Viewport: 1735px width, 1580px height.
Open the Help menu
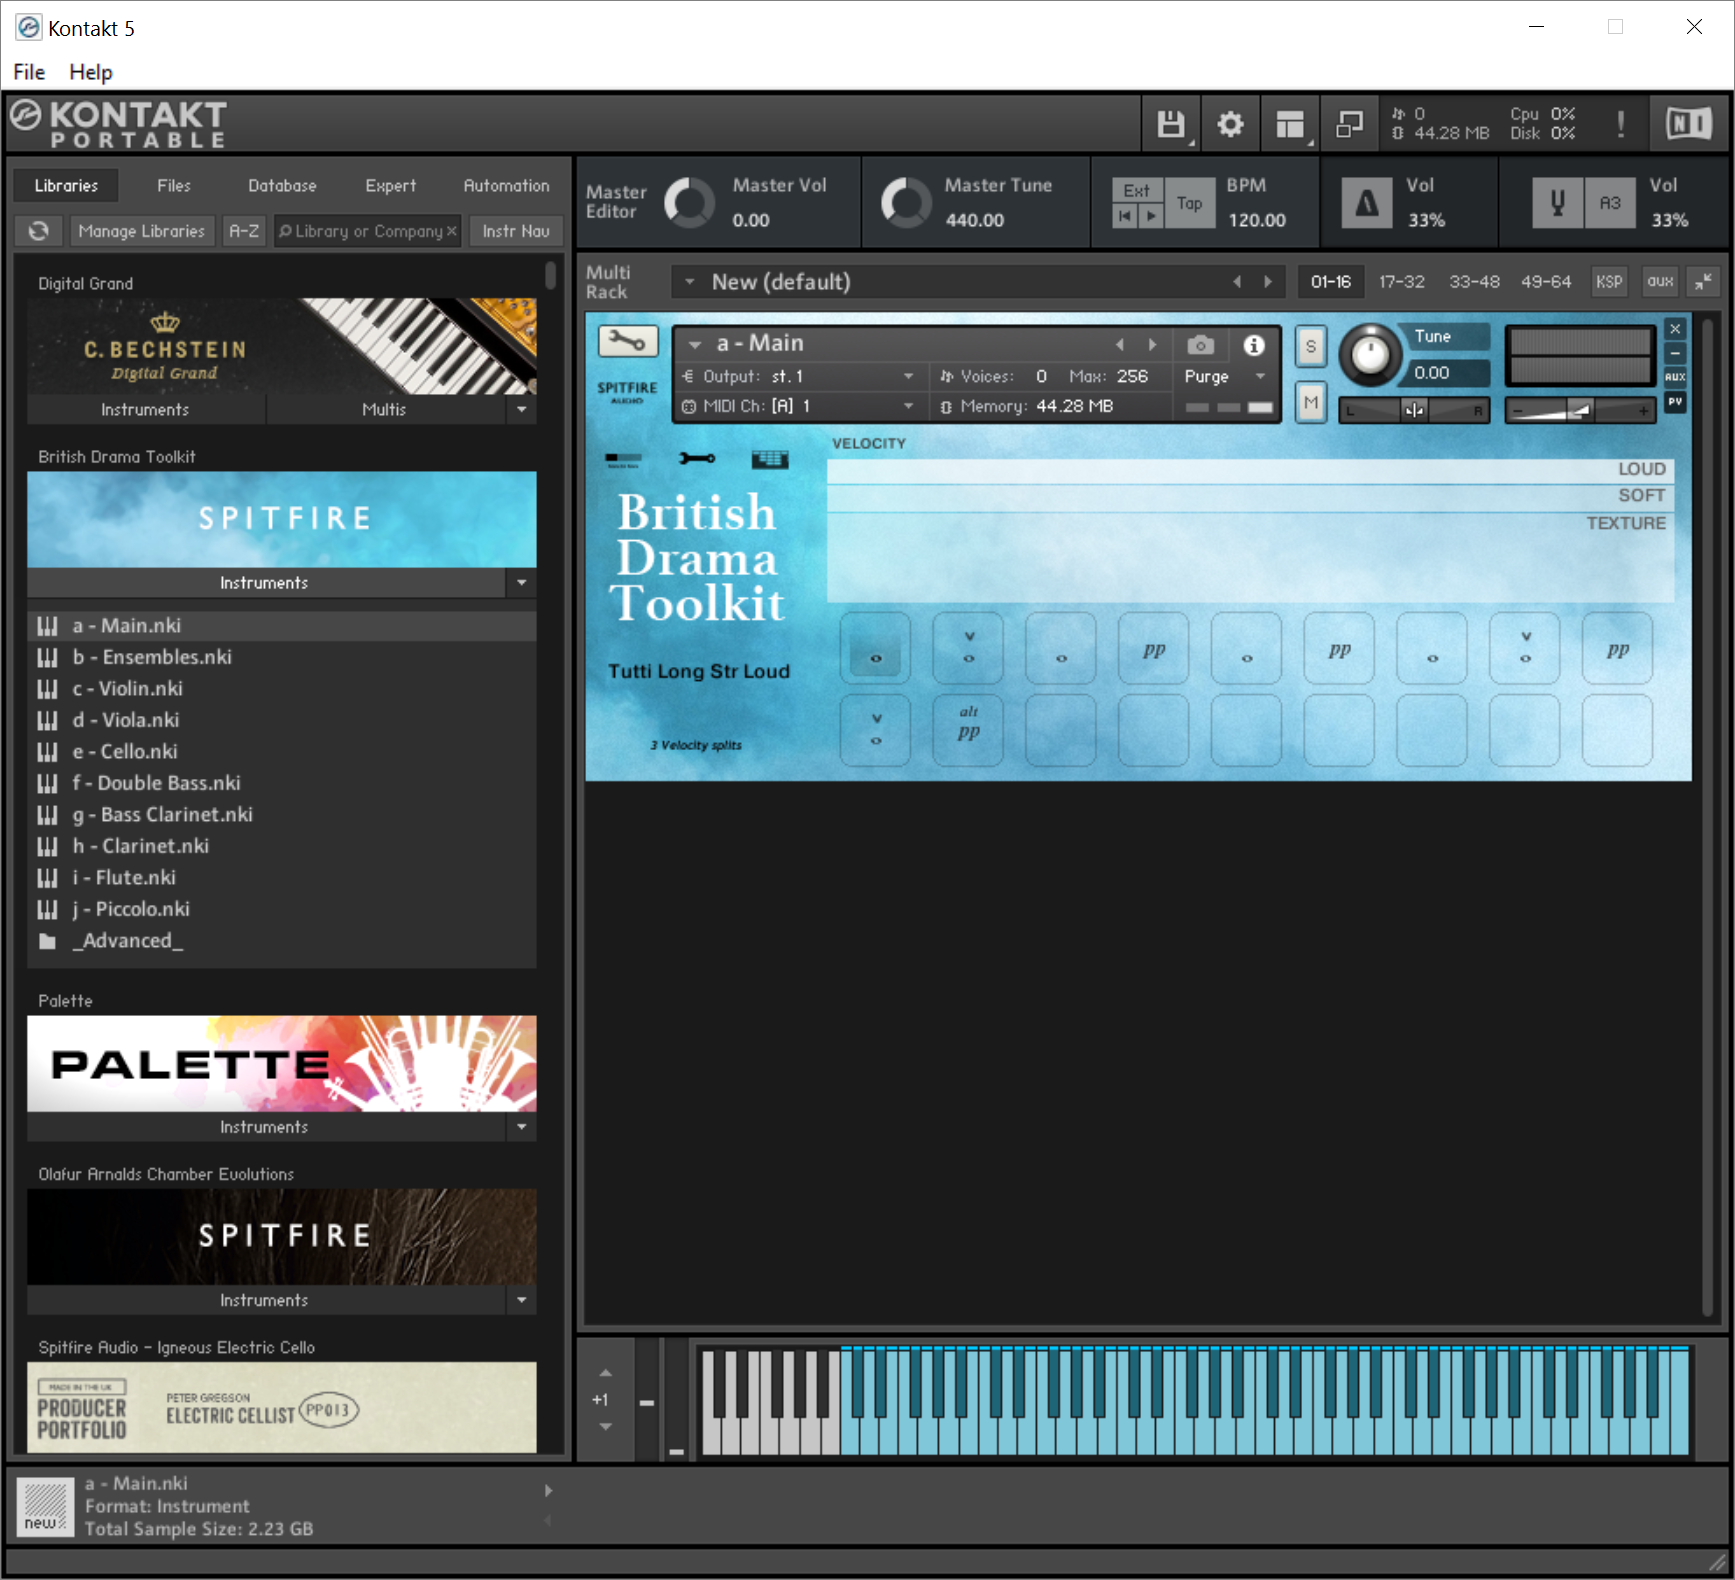coord(91,72)
